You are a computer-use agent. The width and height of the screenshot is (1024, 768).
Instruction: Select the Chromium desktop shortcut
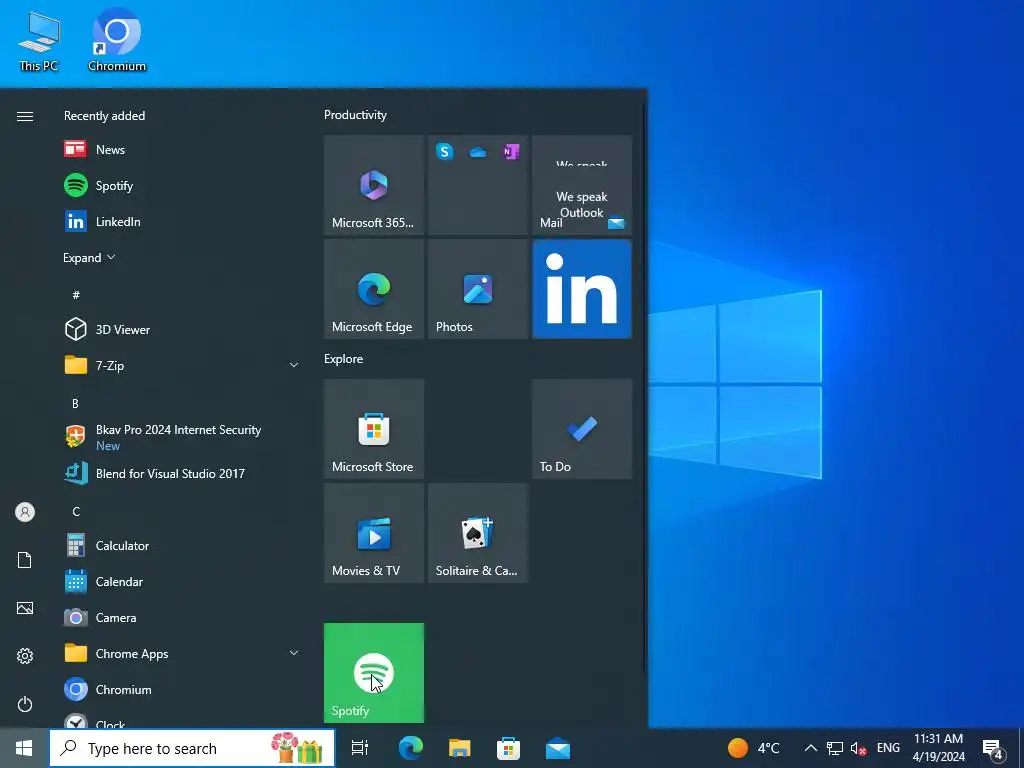coord(117,40)
